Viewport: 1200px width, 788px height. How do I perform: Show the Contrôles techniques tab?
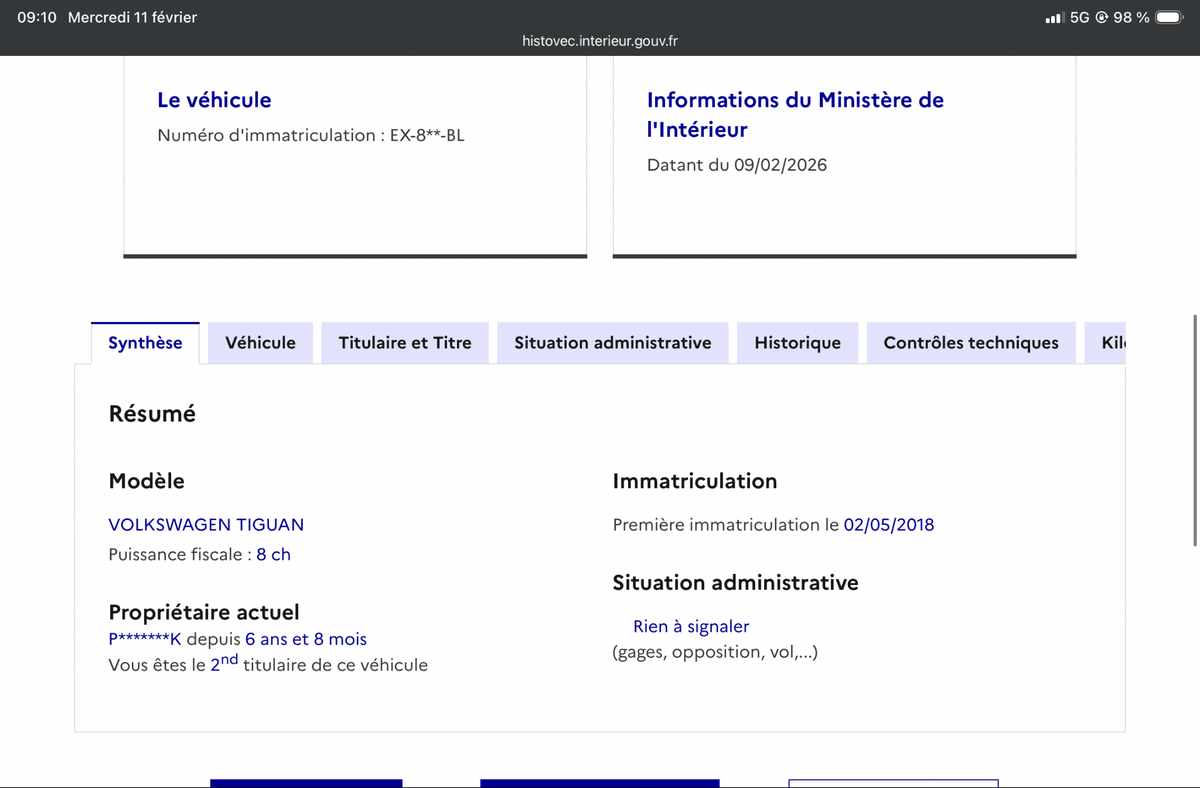(970, 343)
